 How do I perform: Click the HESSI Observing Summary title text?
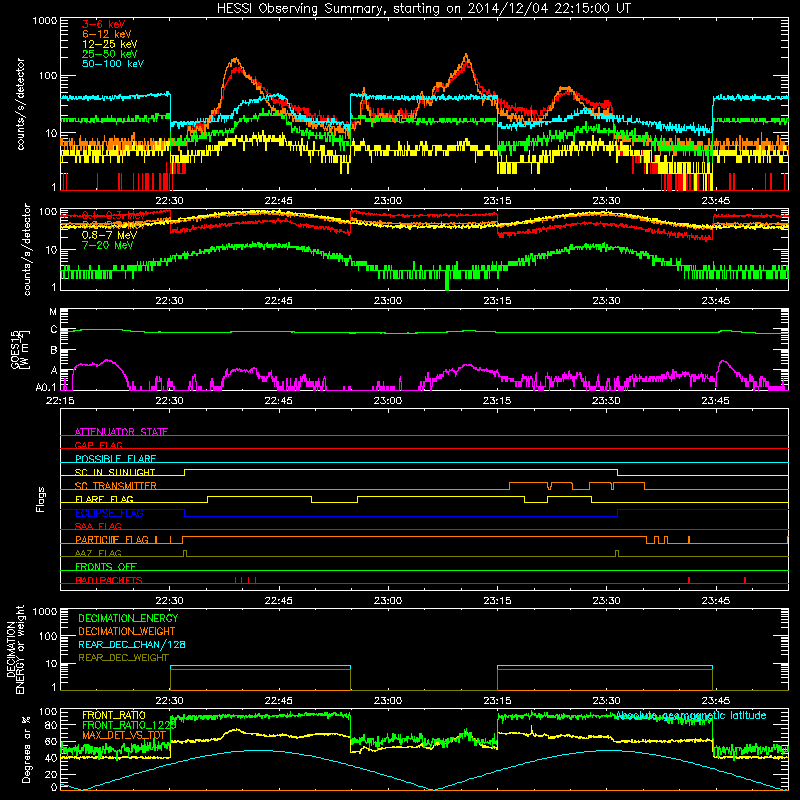point(424,9)
